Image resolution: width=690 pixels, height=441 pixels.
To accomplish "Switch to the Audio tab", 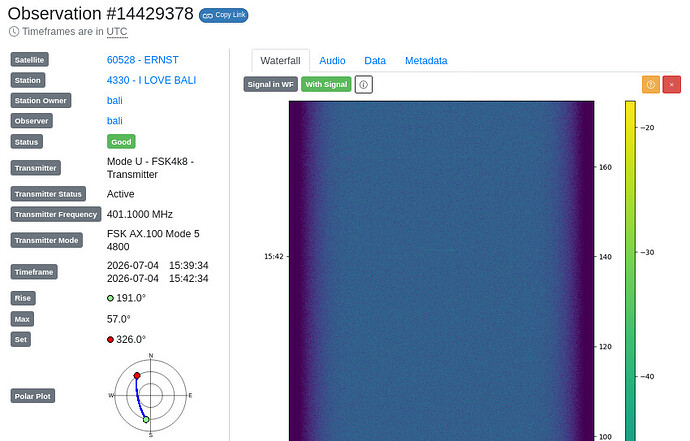I will pyautogui.click(x=332, y=61).
